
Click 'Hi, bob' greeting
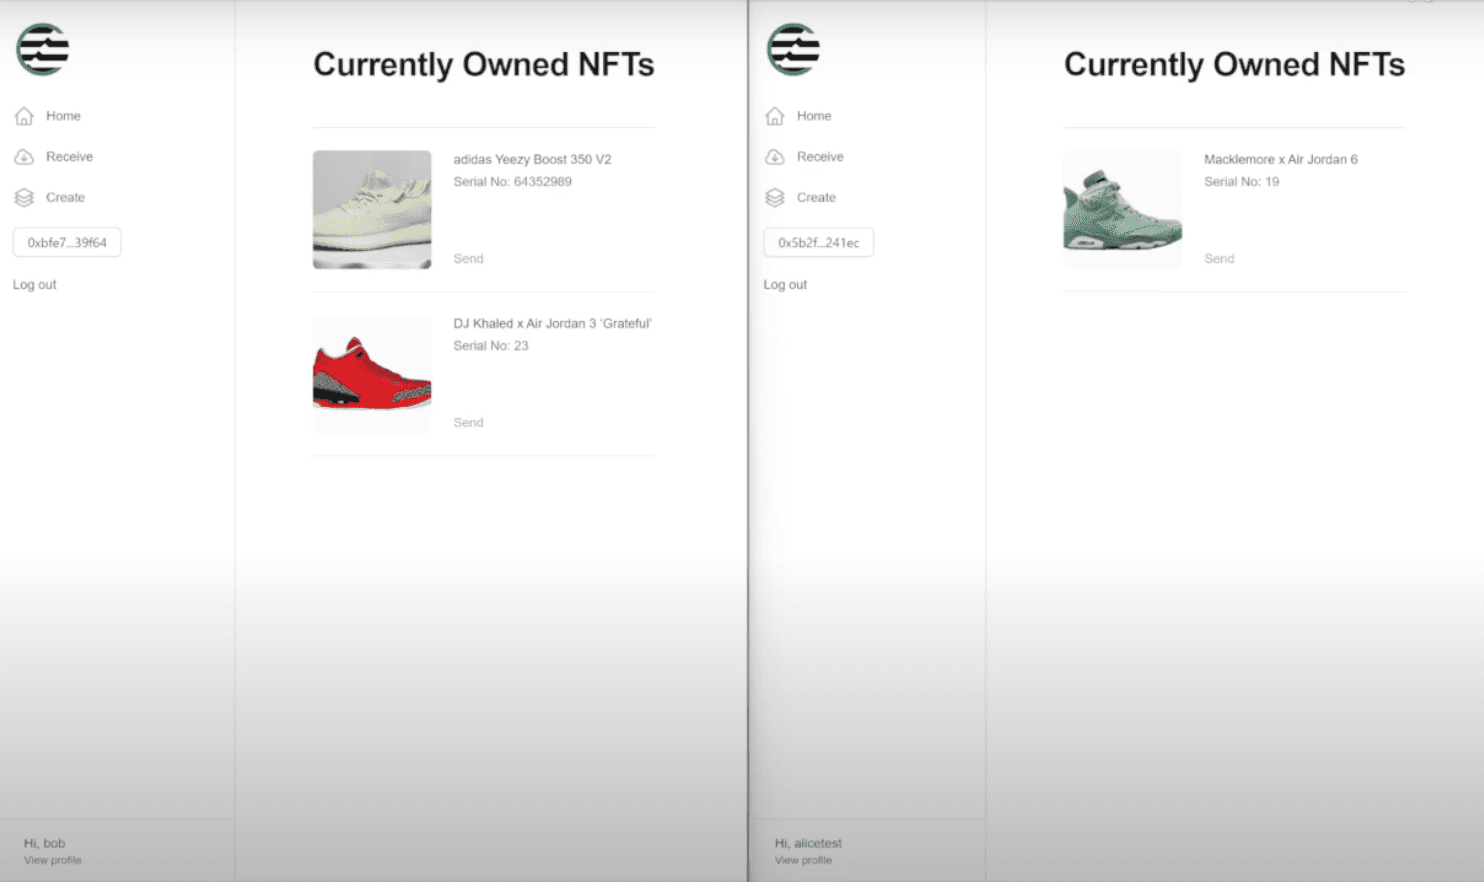(45, 843)
